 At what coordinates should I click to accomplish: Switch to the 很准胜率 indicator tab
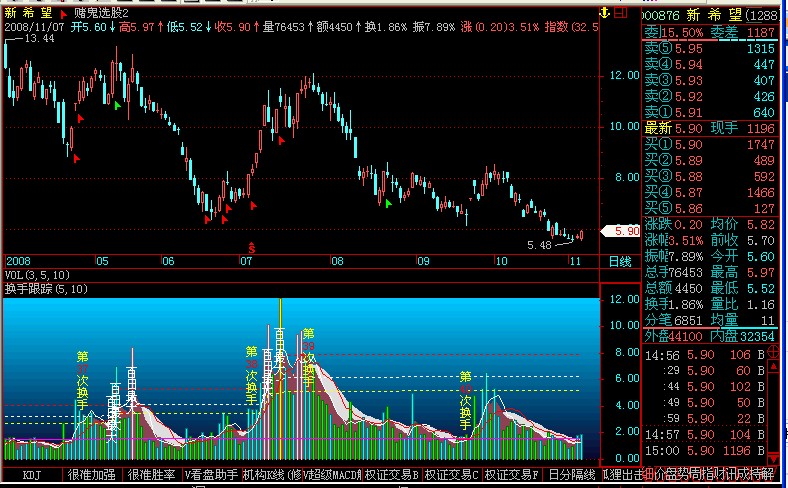(152, 474)
